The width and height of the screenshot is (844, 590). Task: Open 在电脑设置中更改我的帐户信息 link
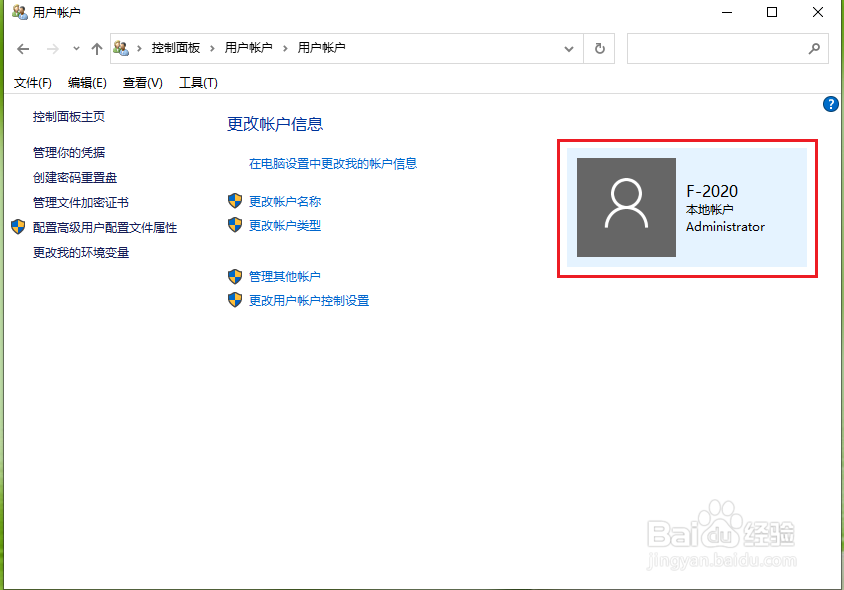pos(333,164)
